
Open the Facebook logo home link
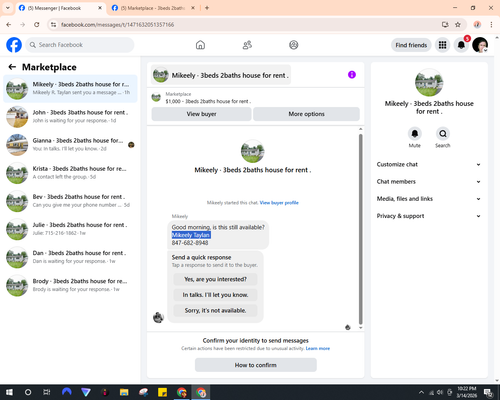point(14,45)
